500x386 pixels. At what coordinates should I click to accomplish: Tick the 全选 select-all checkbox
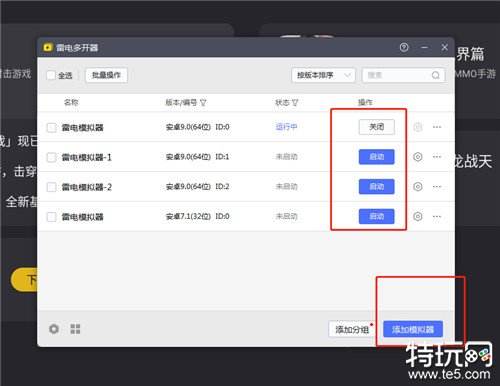tap(51, 75)
